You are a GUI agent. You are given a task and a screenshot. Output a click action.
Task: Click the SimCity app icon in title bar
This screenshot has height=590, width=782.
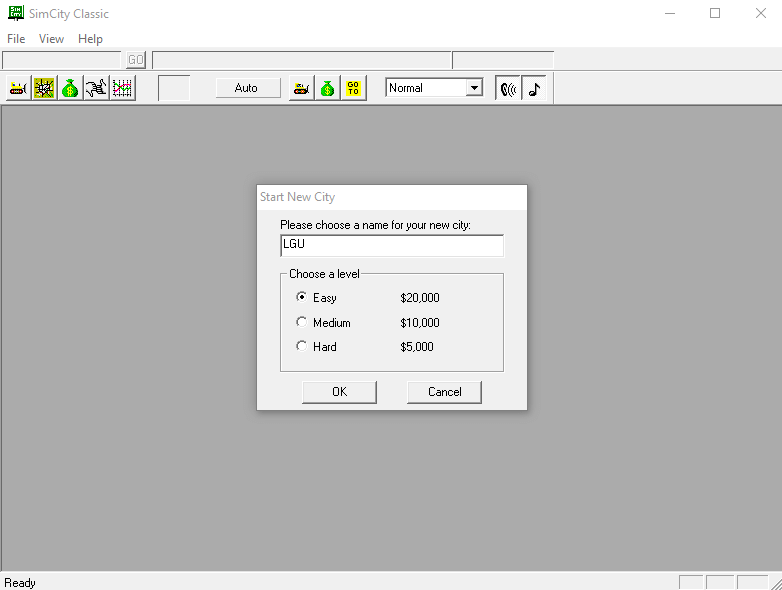point(16,13)
